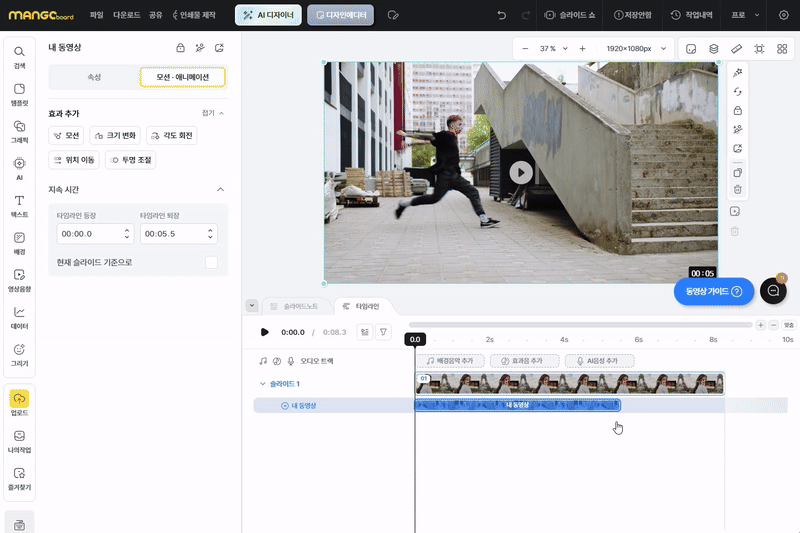The width and height of the screenshot is (800, 533).
Task: Click the 배경음악 추가 button
Action: pyautogui.click(x=450, y=361)
